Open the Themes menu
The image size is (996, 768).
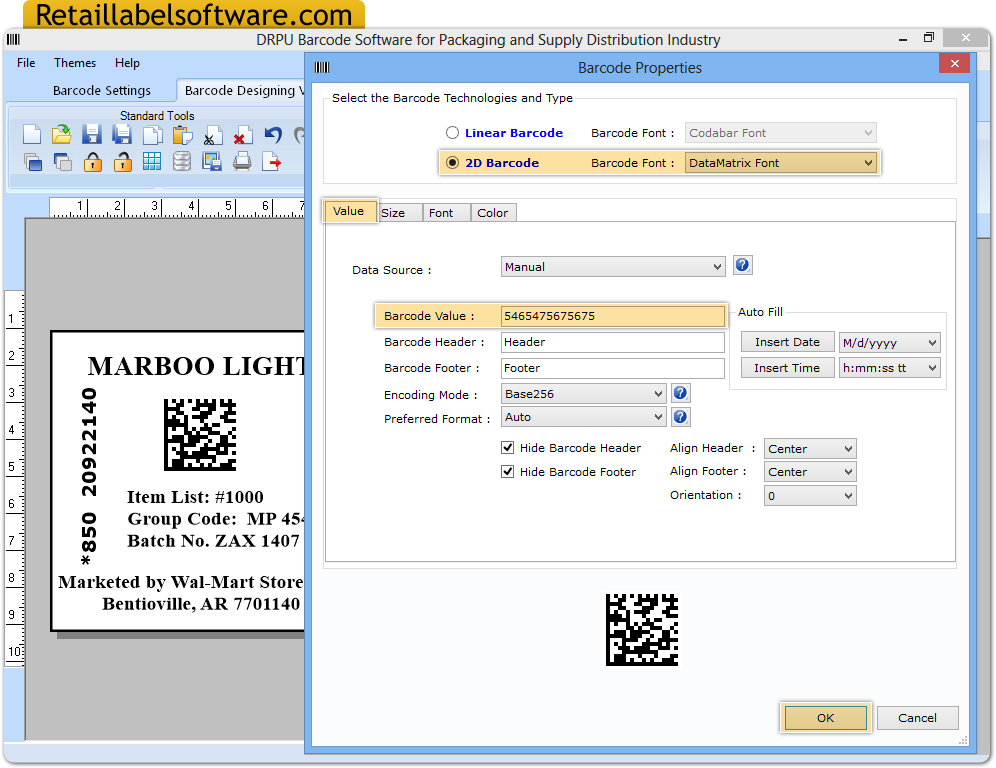tap(75, 63)
